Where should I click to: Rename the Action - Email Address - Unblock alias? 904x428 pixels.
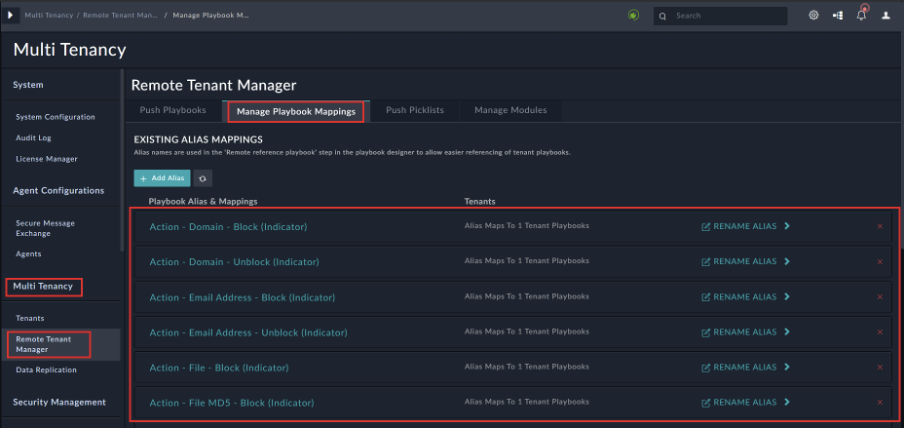click(739, 332)
